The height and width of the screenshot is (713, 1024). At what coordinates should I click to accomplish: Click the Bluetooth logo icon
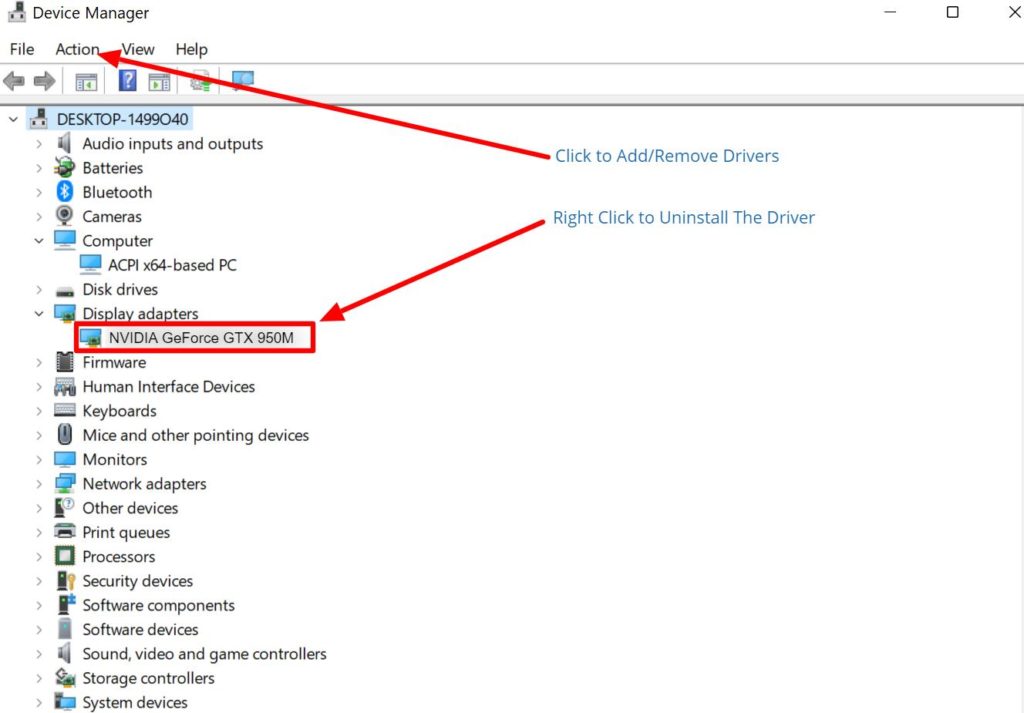(x=64, y=192)
